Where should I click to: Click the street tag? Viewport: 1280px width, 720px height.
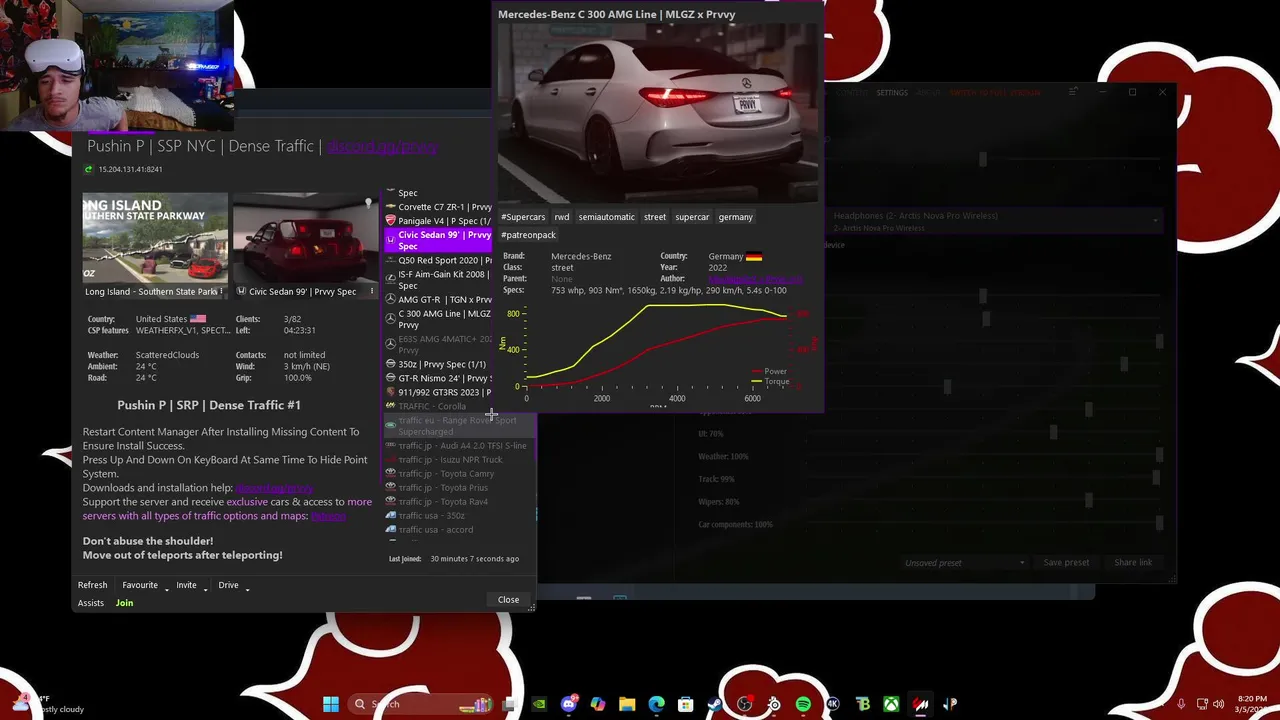(x=655, y=217)
